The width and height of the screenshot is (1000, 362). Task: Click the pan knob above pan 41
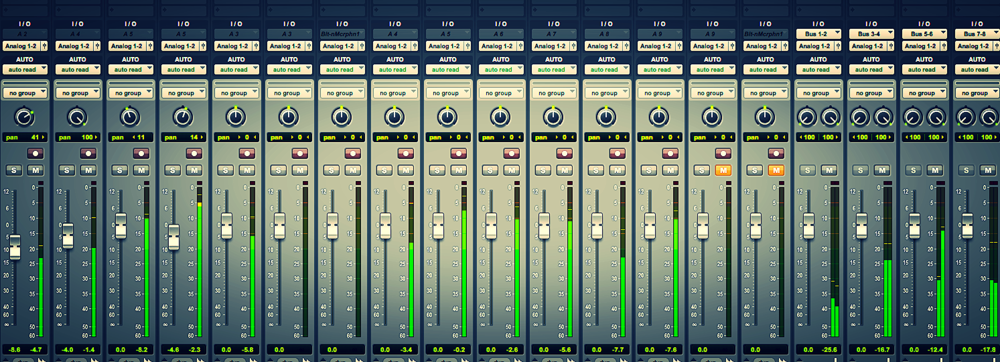pos(24,117)
